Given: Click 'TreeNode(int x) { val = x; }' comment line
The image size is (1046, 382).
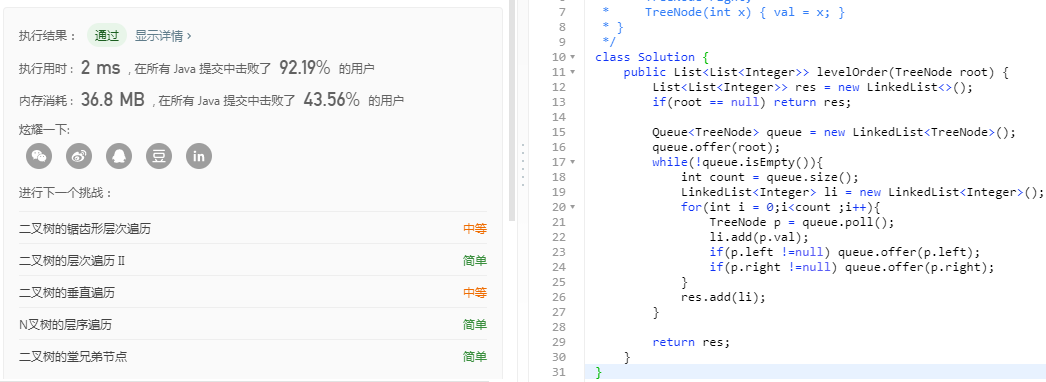Looking at the screenshot, I should 744,12.
